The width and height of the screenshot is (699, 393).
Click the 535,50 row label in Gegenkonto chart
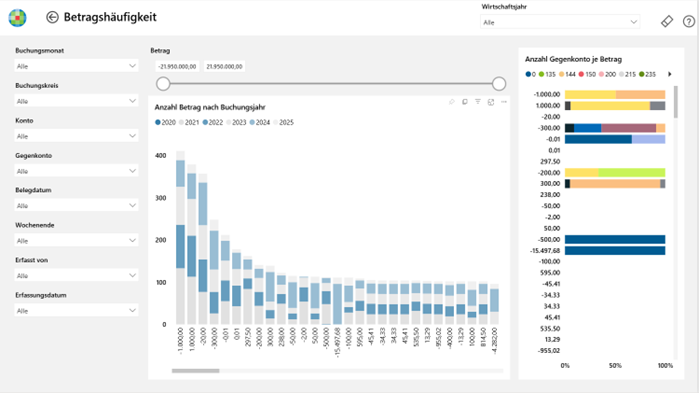point(550,328)
